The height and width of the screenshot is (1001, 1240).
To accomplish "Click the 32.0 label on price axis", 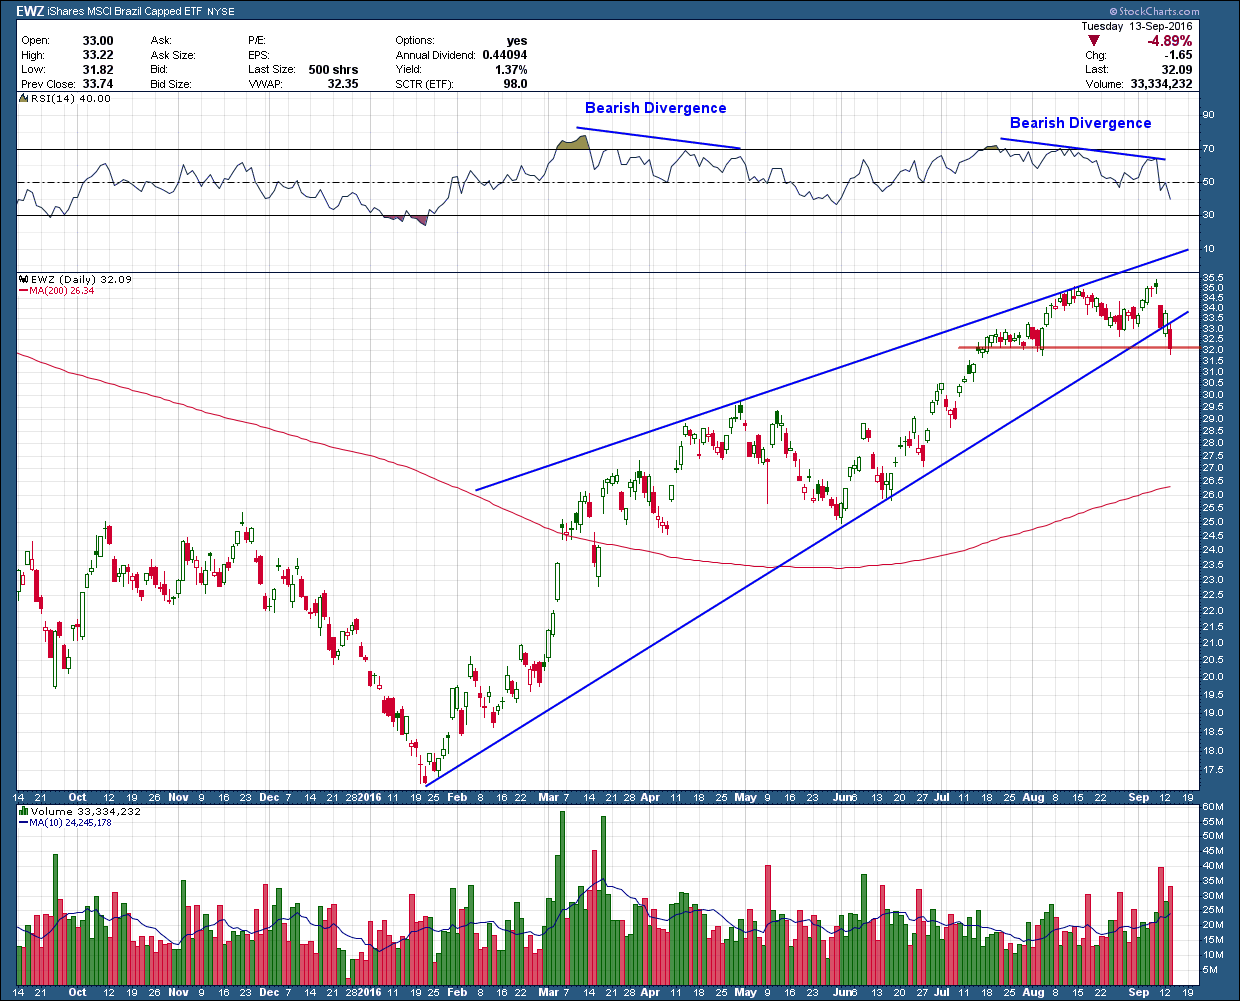I will pyautogui.click(x=1212, y=350).
